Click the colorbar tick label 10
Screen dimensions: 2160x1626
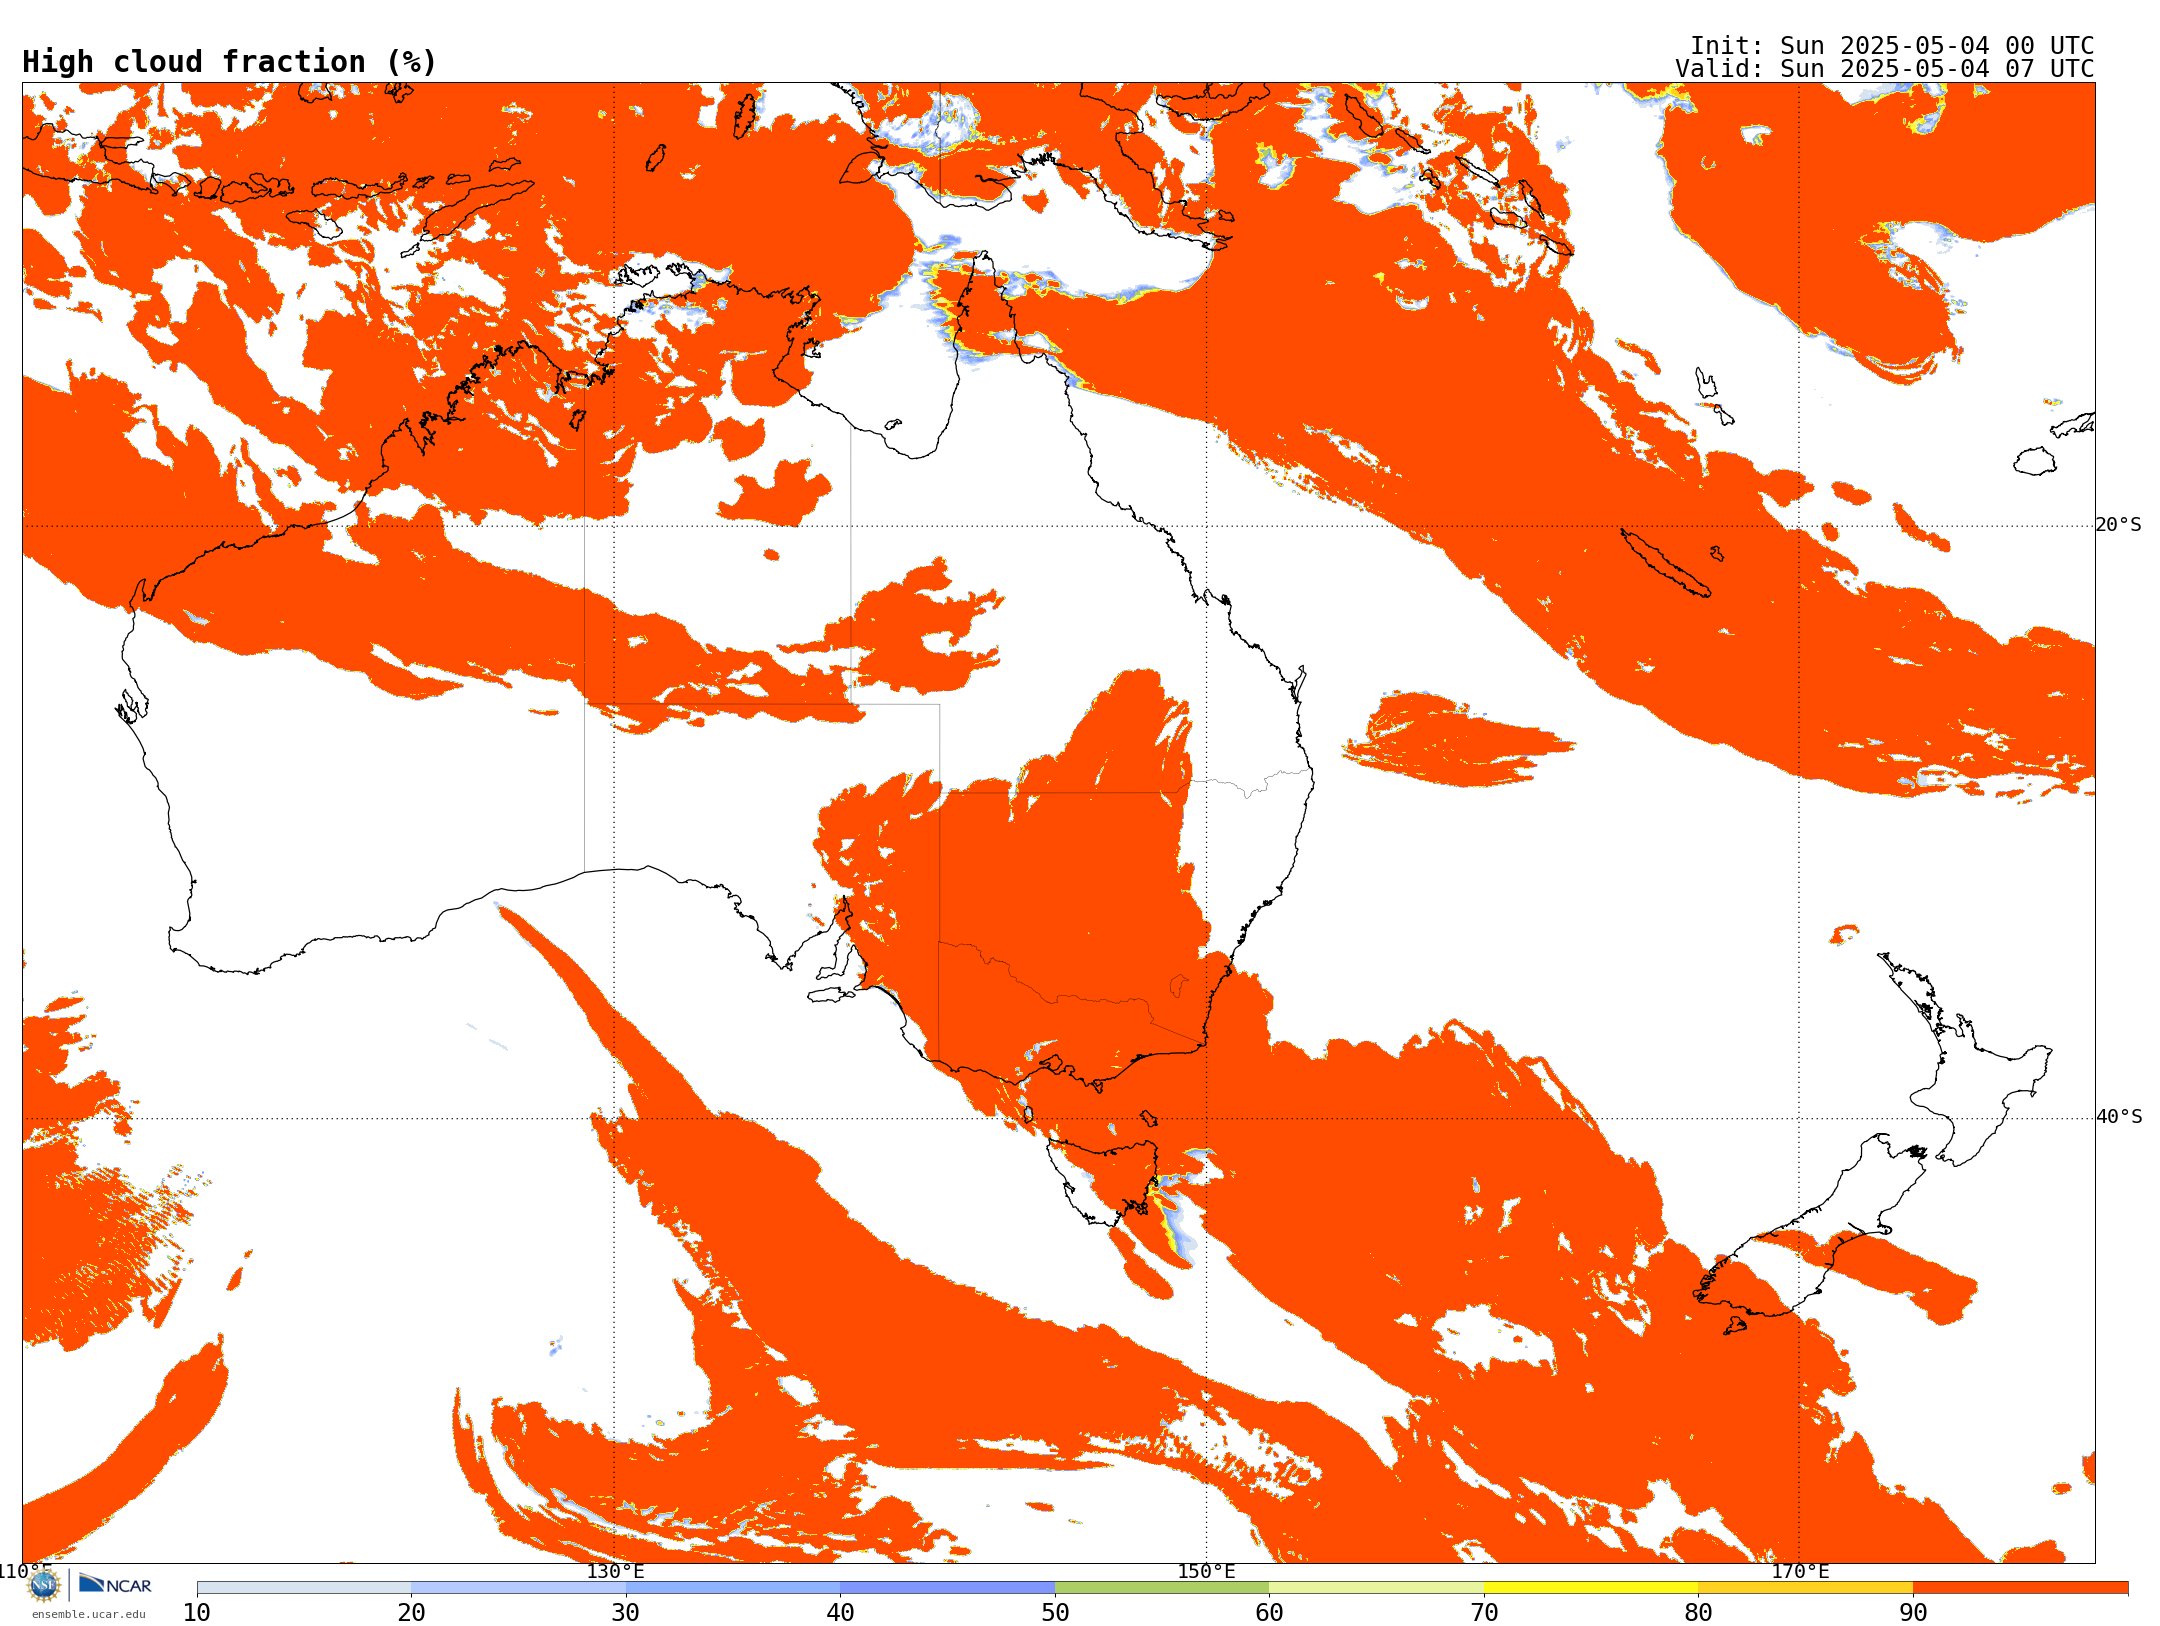pos(197,1613)
